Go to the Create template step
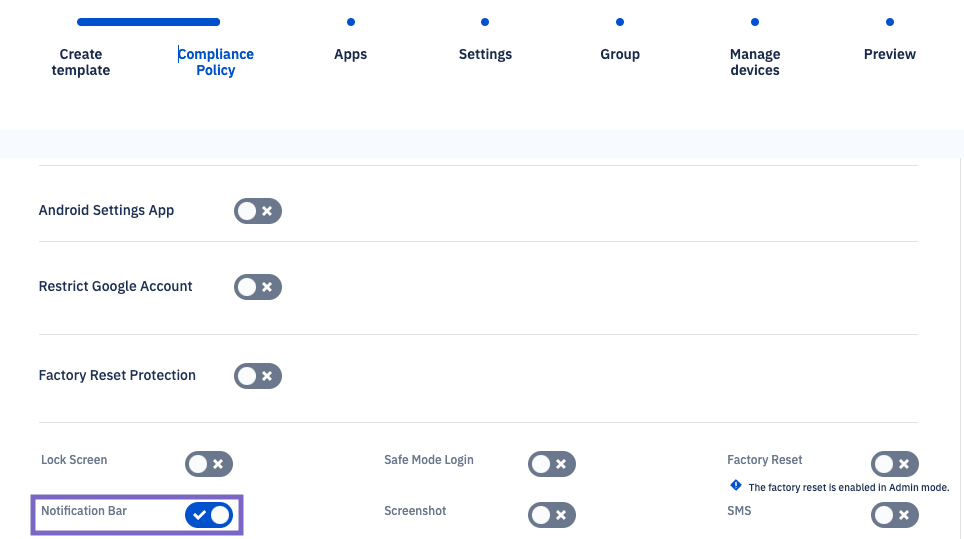This screenshot has height=539, width=964. tap(81, 62)
